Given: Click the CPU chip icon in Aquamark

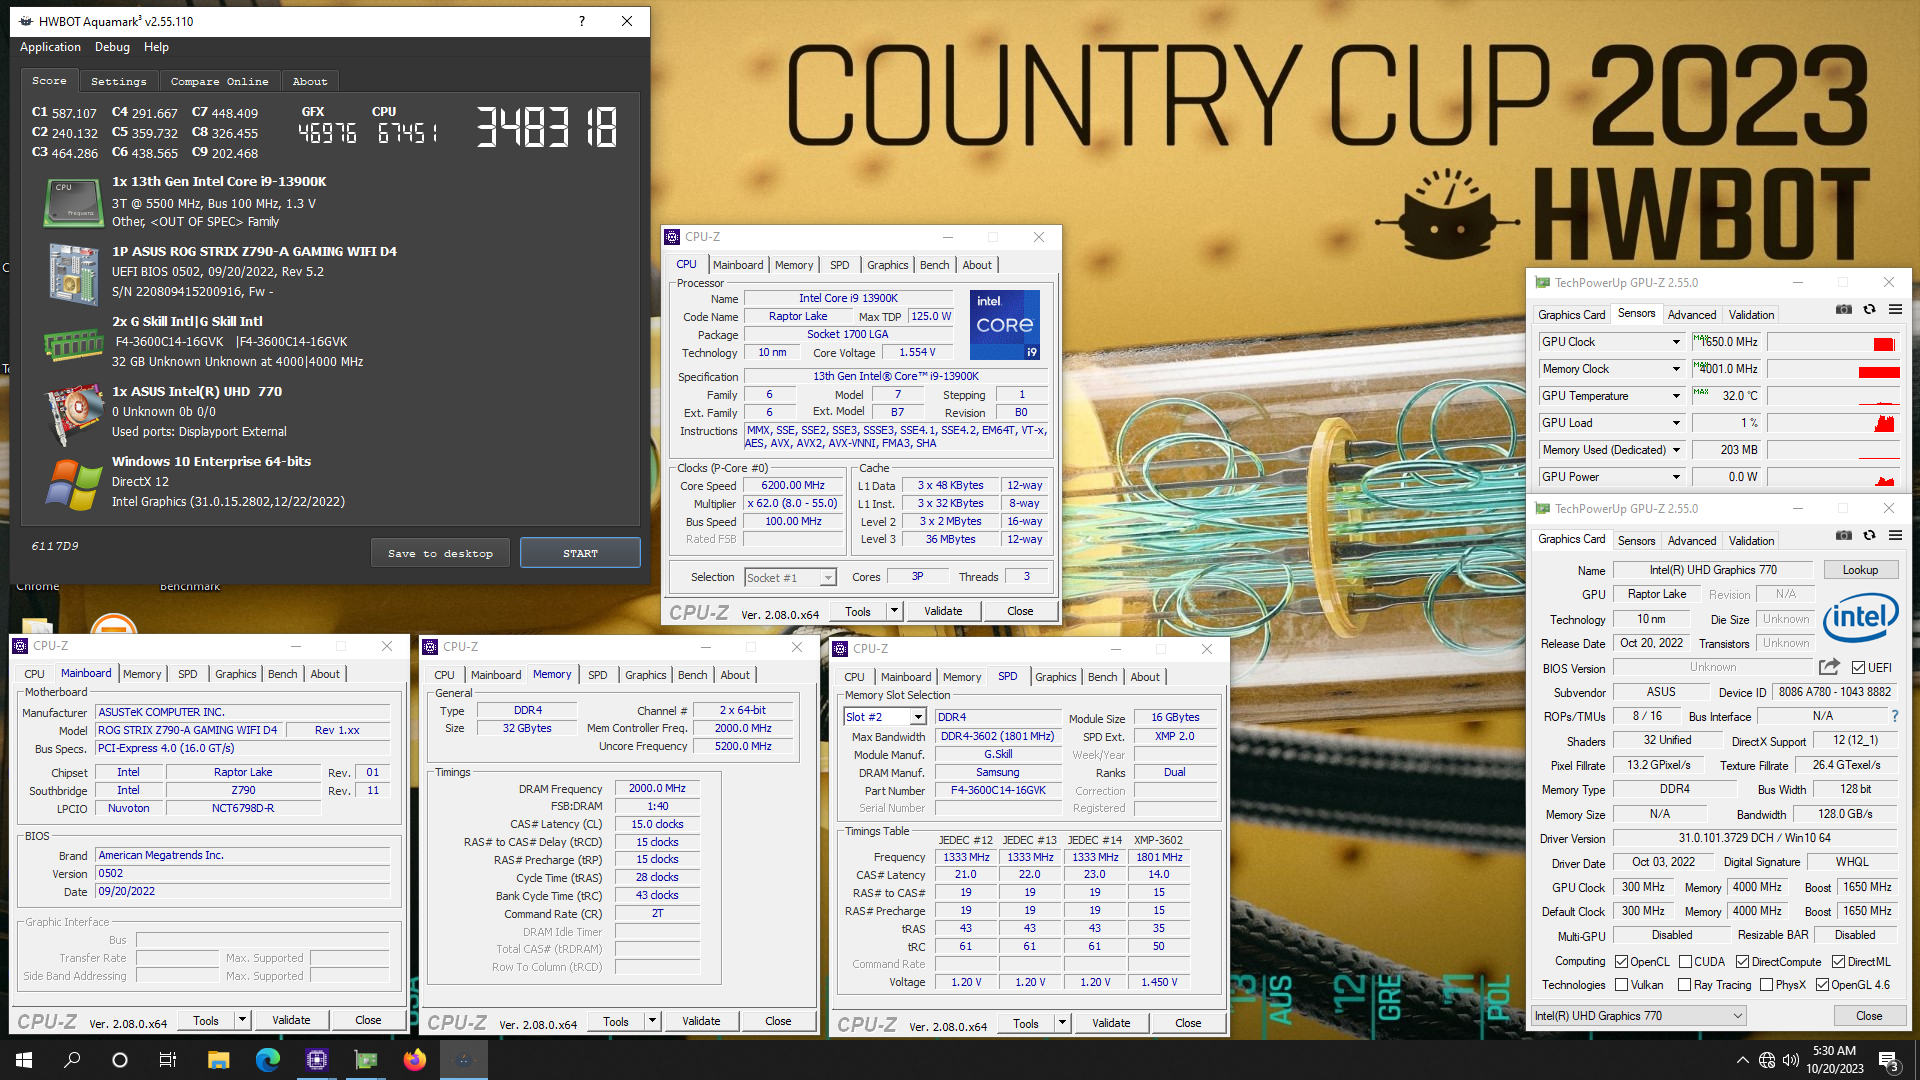Looking at the screenshot, I should point(73,202).
